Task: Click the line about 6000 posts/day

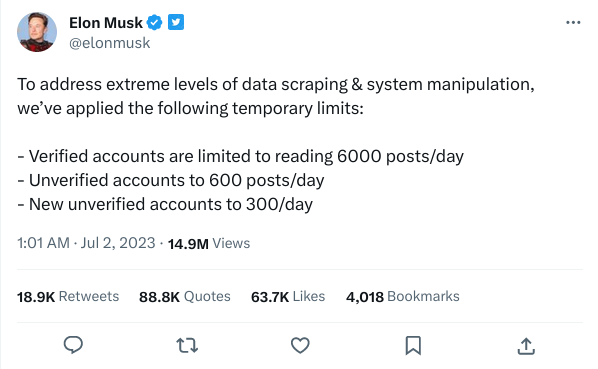Action: coord(240,156)
